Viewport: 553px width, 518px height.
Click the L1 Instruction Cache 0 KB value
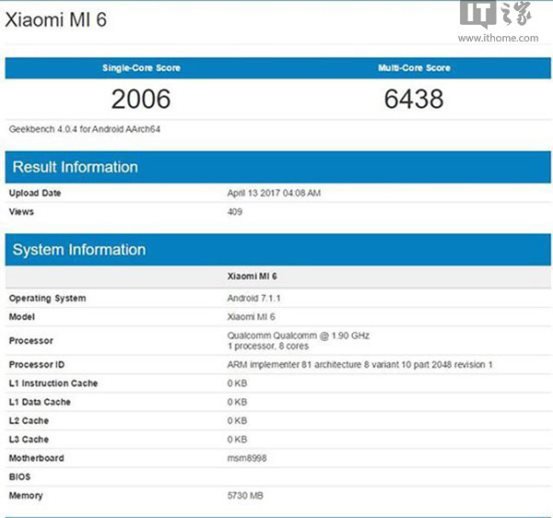237,383
